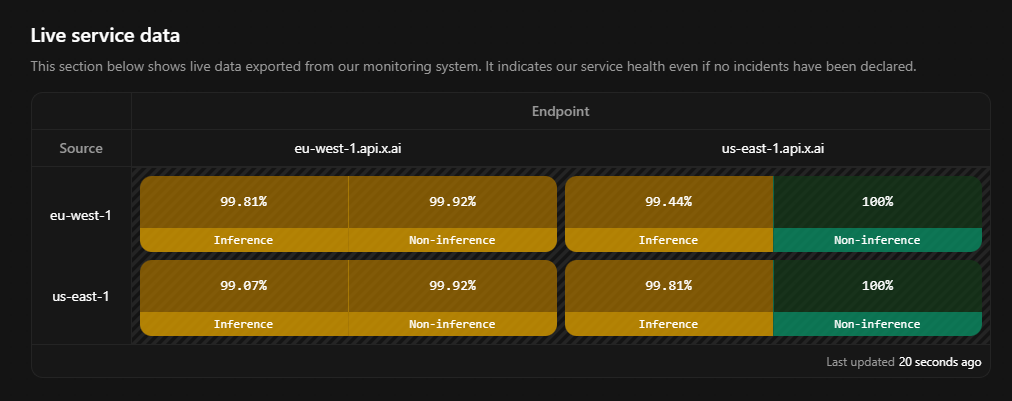Viewport: 1012px width, 401px height.
Task: Click the monitoring system description text
Action: point(473,66)
